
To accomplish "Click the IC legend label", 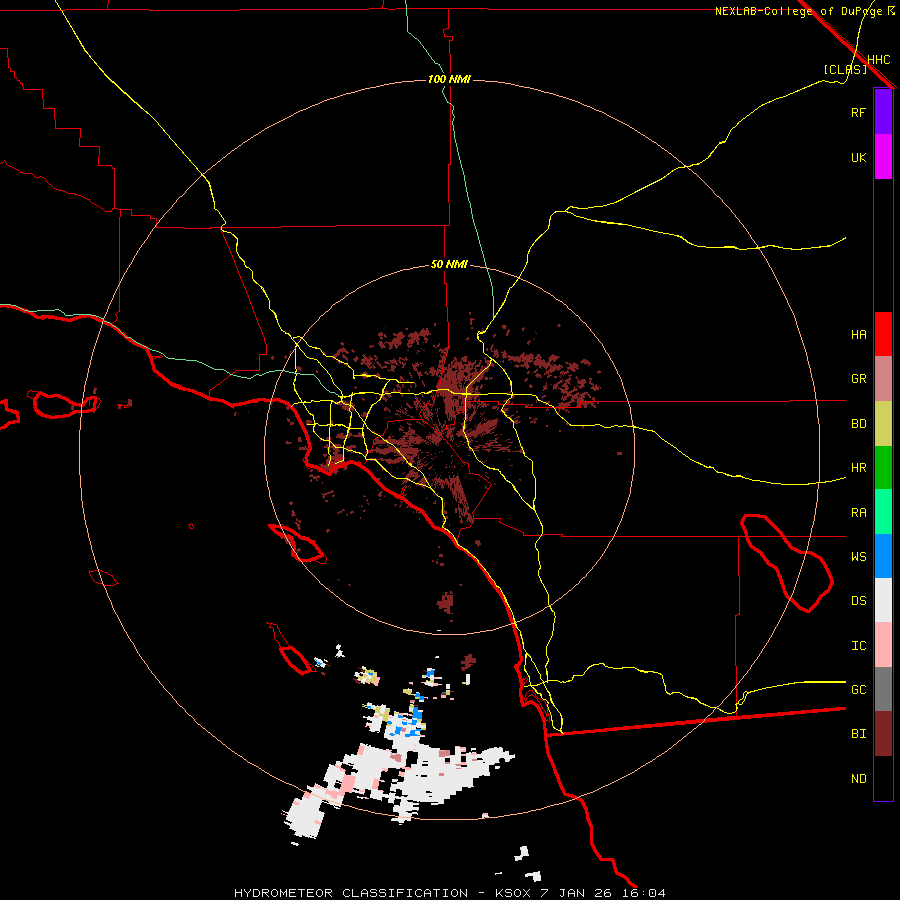I will [858, 646].
